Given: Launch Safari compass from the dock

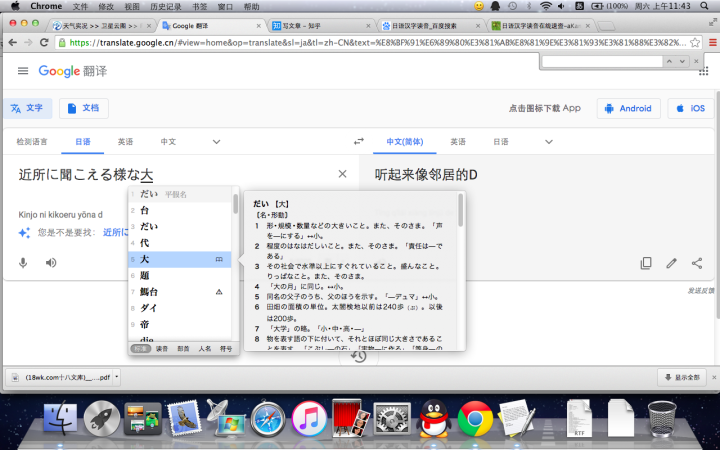Looking at the screenshot, I should coord(268,418).
